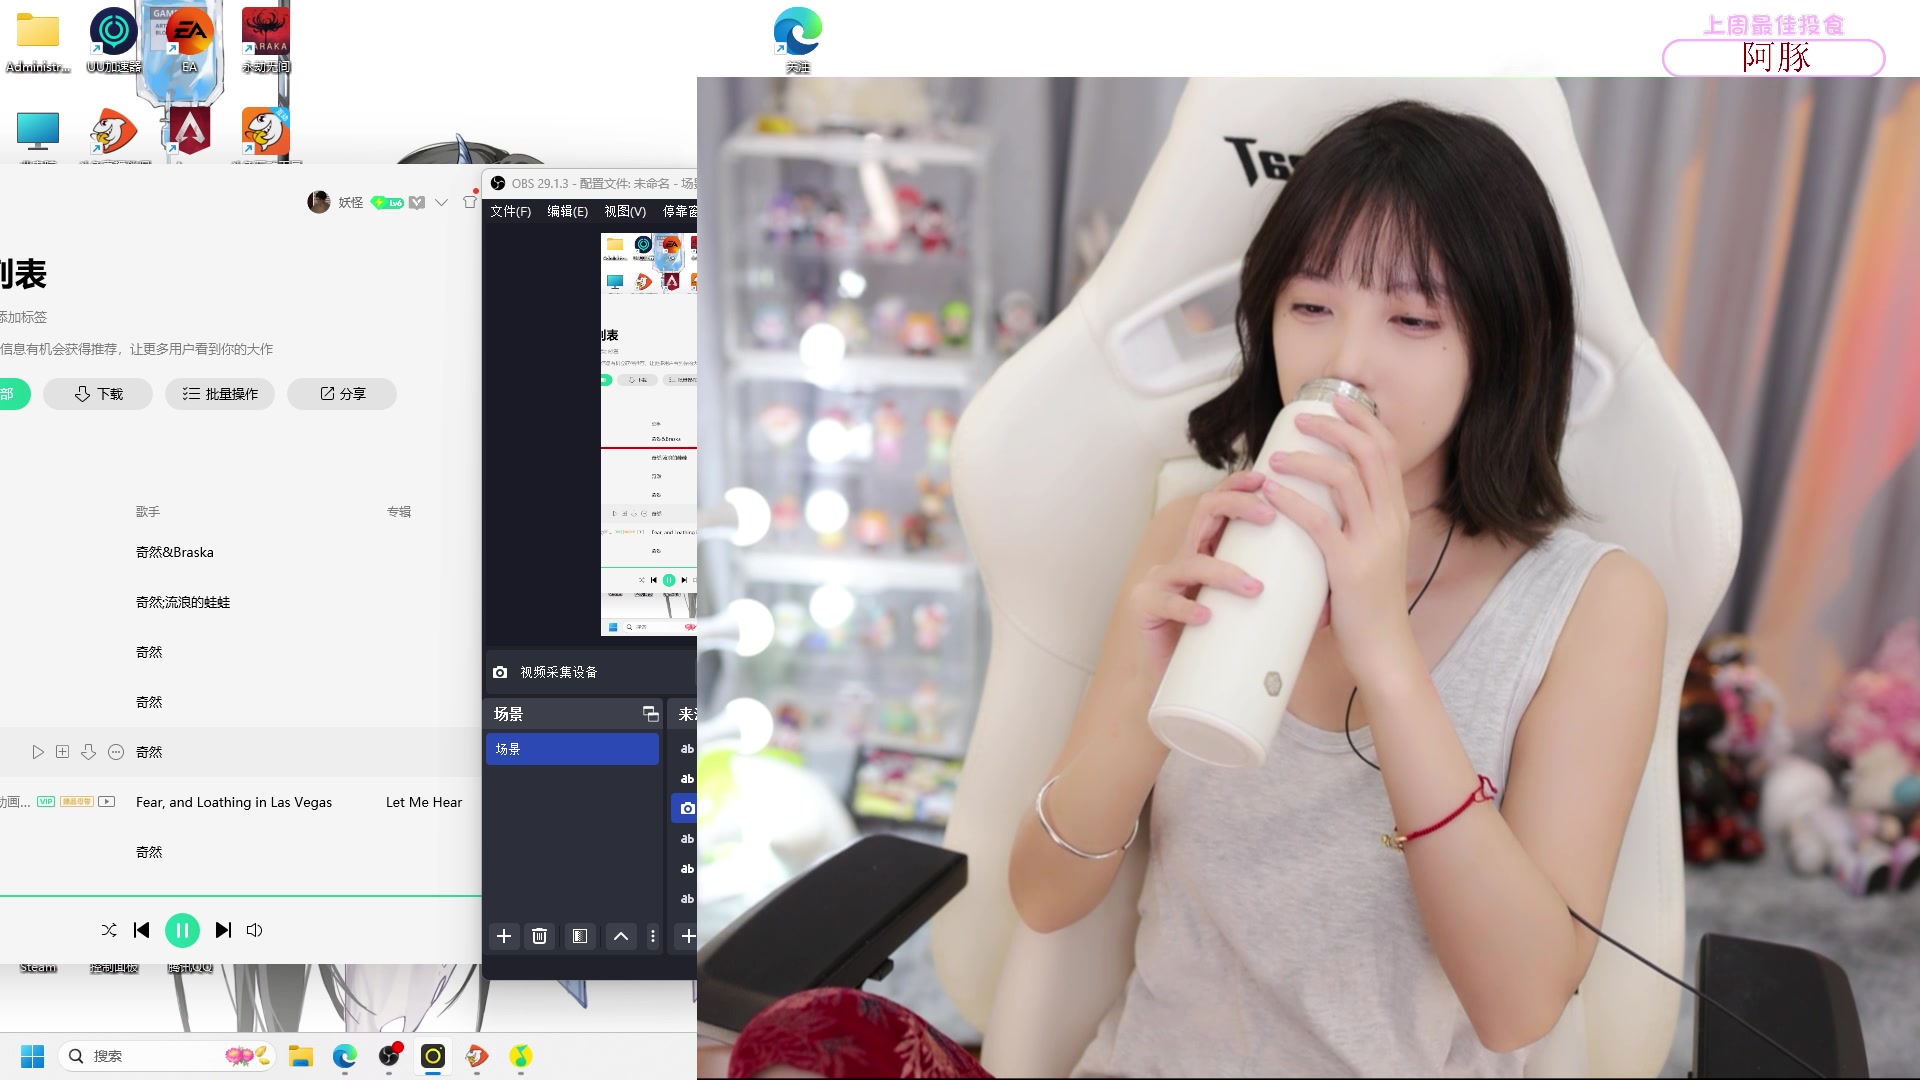Open the skin (shirt) icon in music player
Viewport: 1920px width, 1080px height.
[469, 202]
